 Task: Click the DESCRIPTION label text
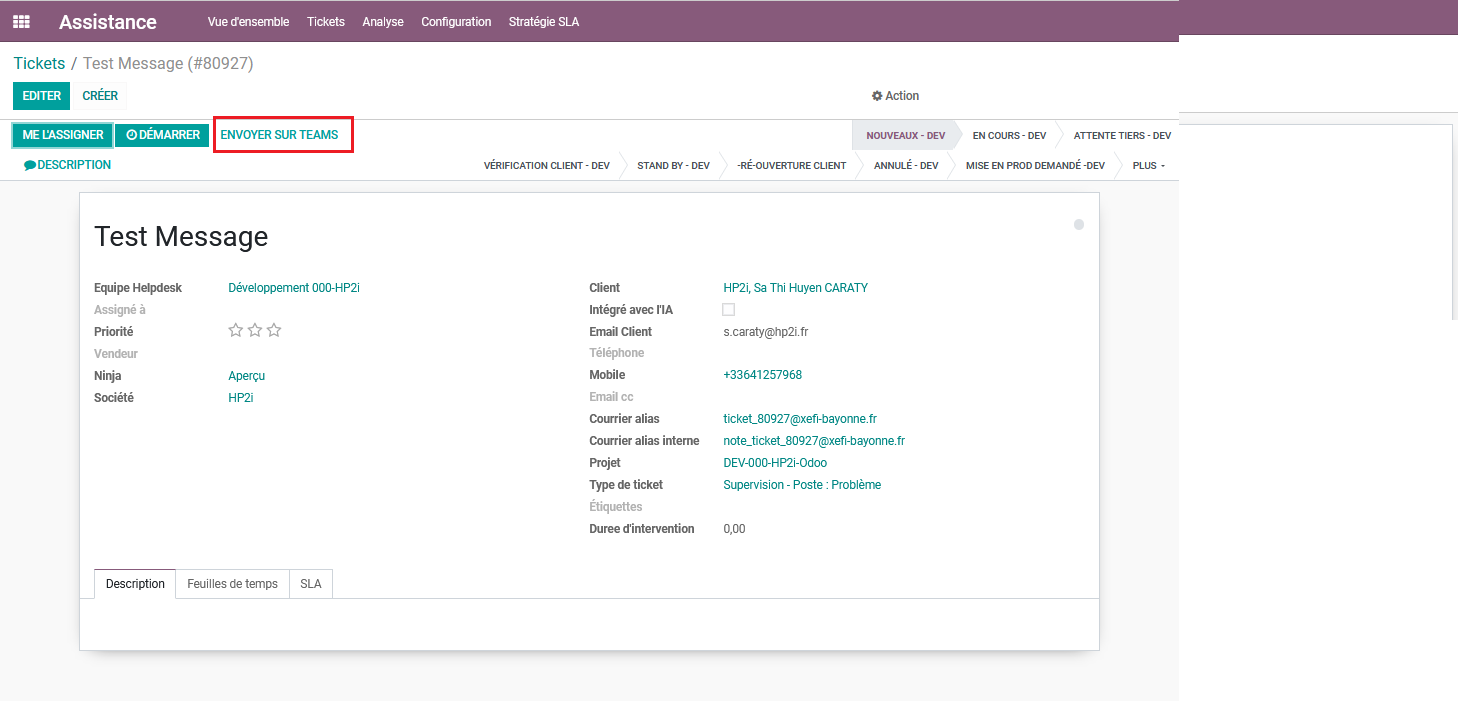pos(74,165)
